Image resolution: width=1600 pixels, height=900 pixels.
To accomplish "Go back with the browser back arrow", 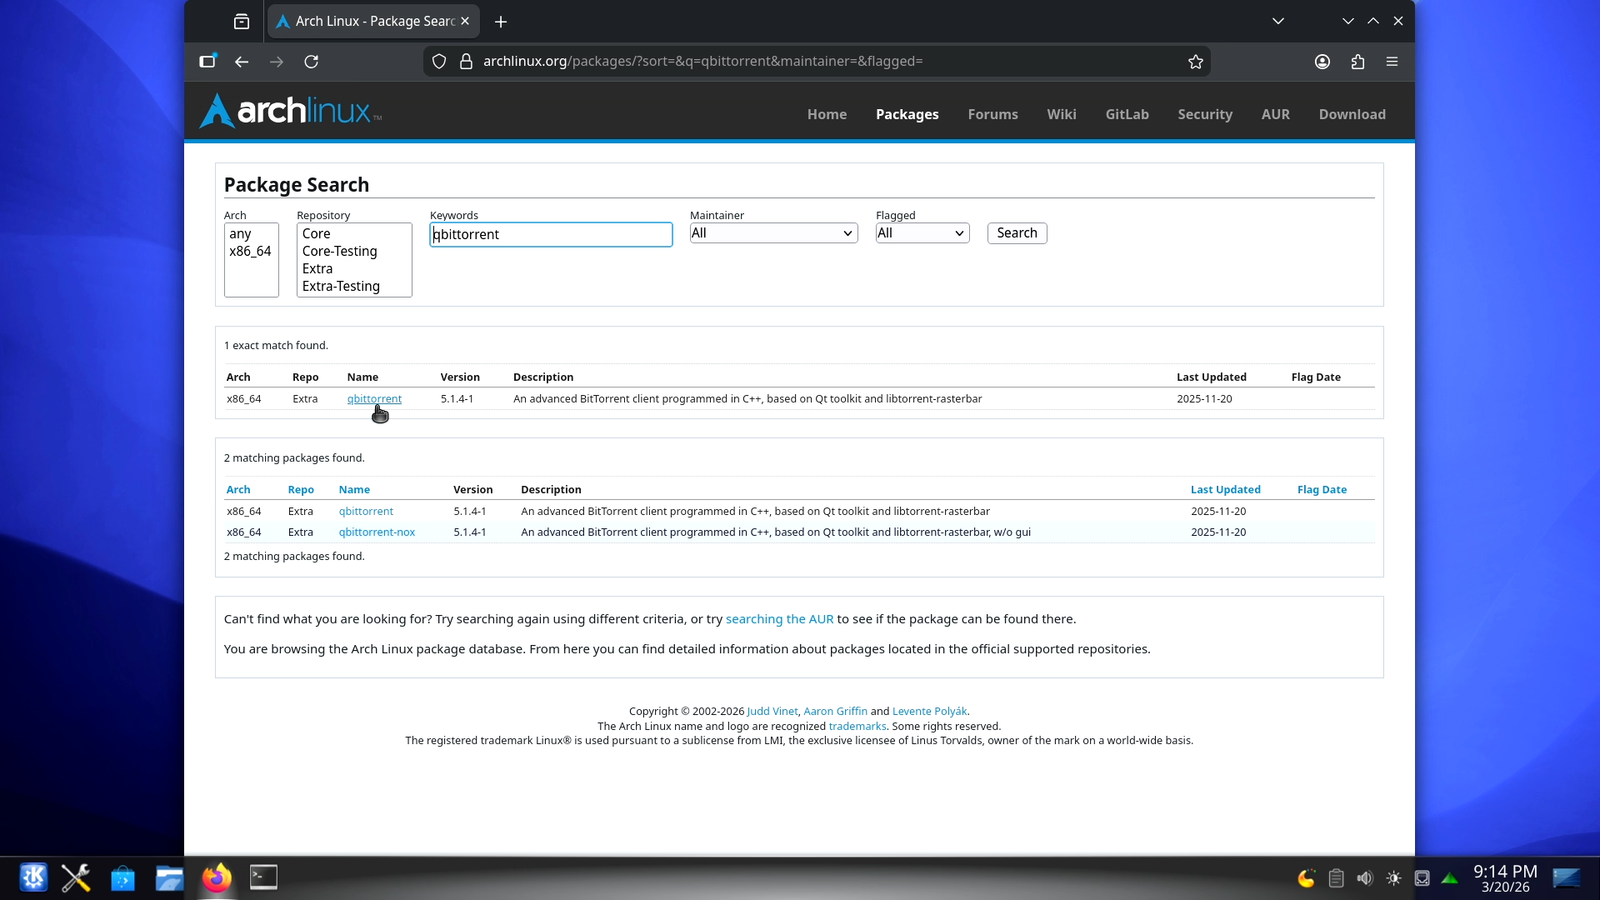I will click(x=241, y=61).
